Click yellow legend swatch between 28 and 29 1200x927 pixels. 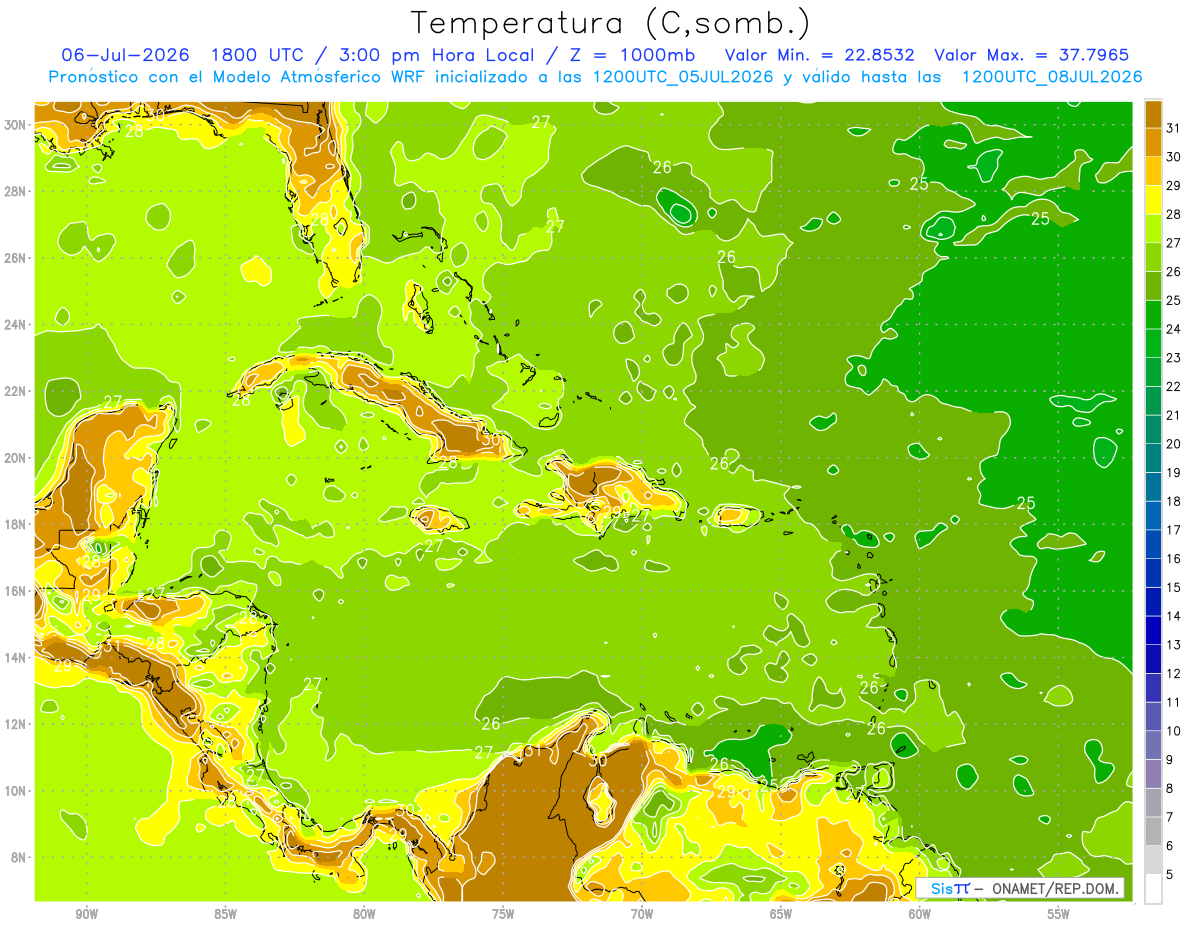coord(1153,200)
